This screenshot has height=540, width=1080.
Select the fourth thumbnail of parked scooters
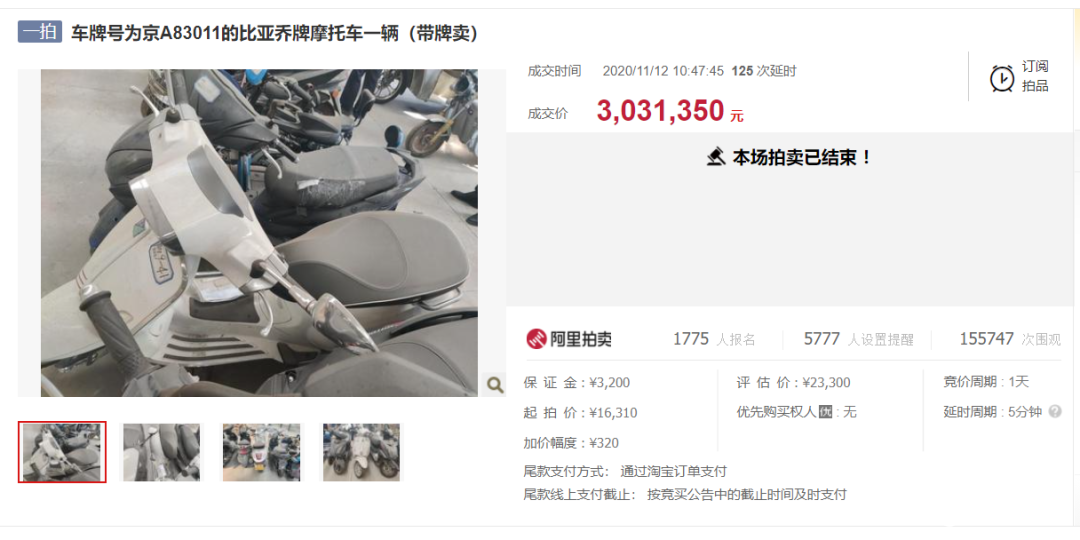click(x=362, y=452)
